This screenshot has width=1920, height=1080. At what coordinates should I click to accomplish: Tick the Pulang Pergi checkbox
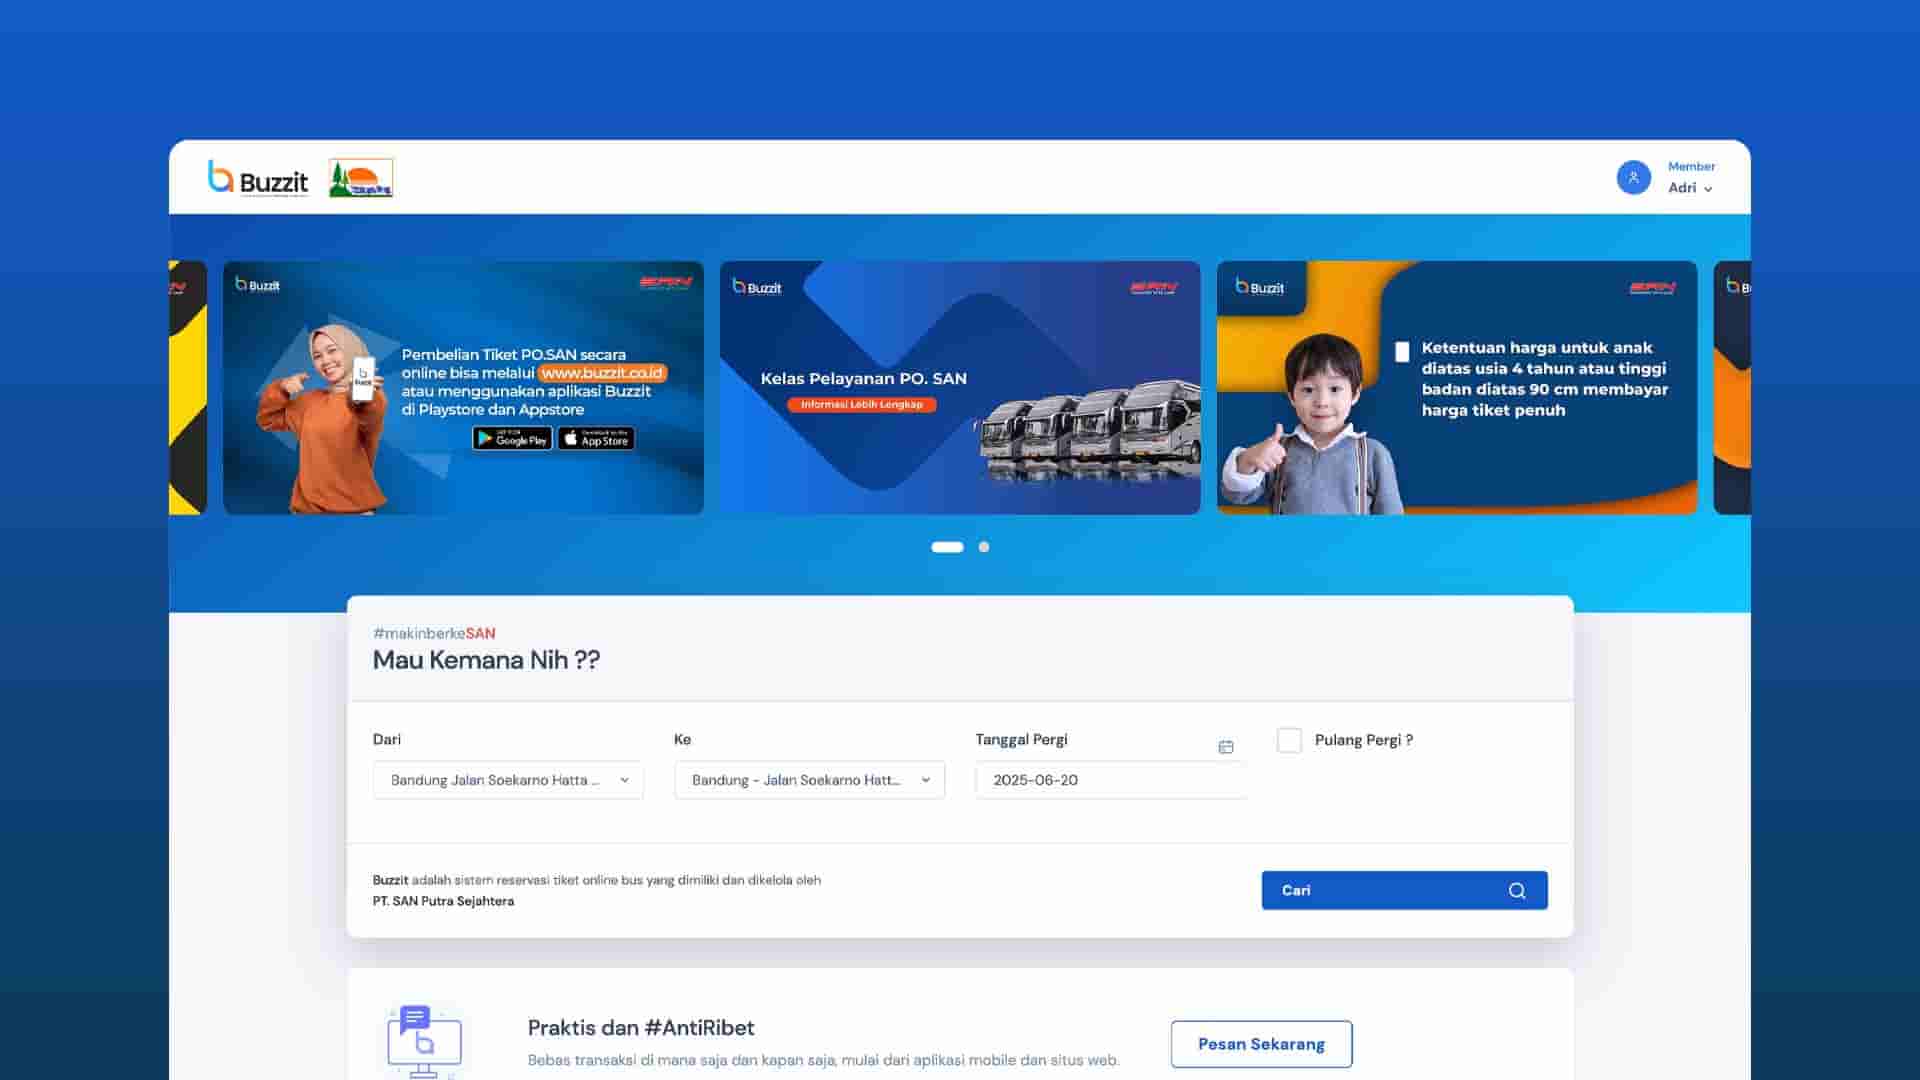[1289, 740]
